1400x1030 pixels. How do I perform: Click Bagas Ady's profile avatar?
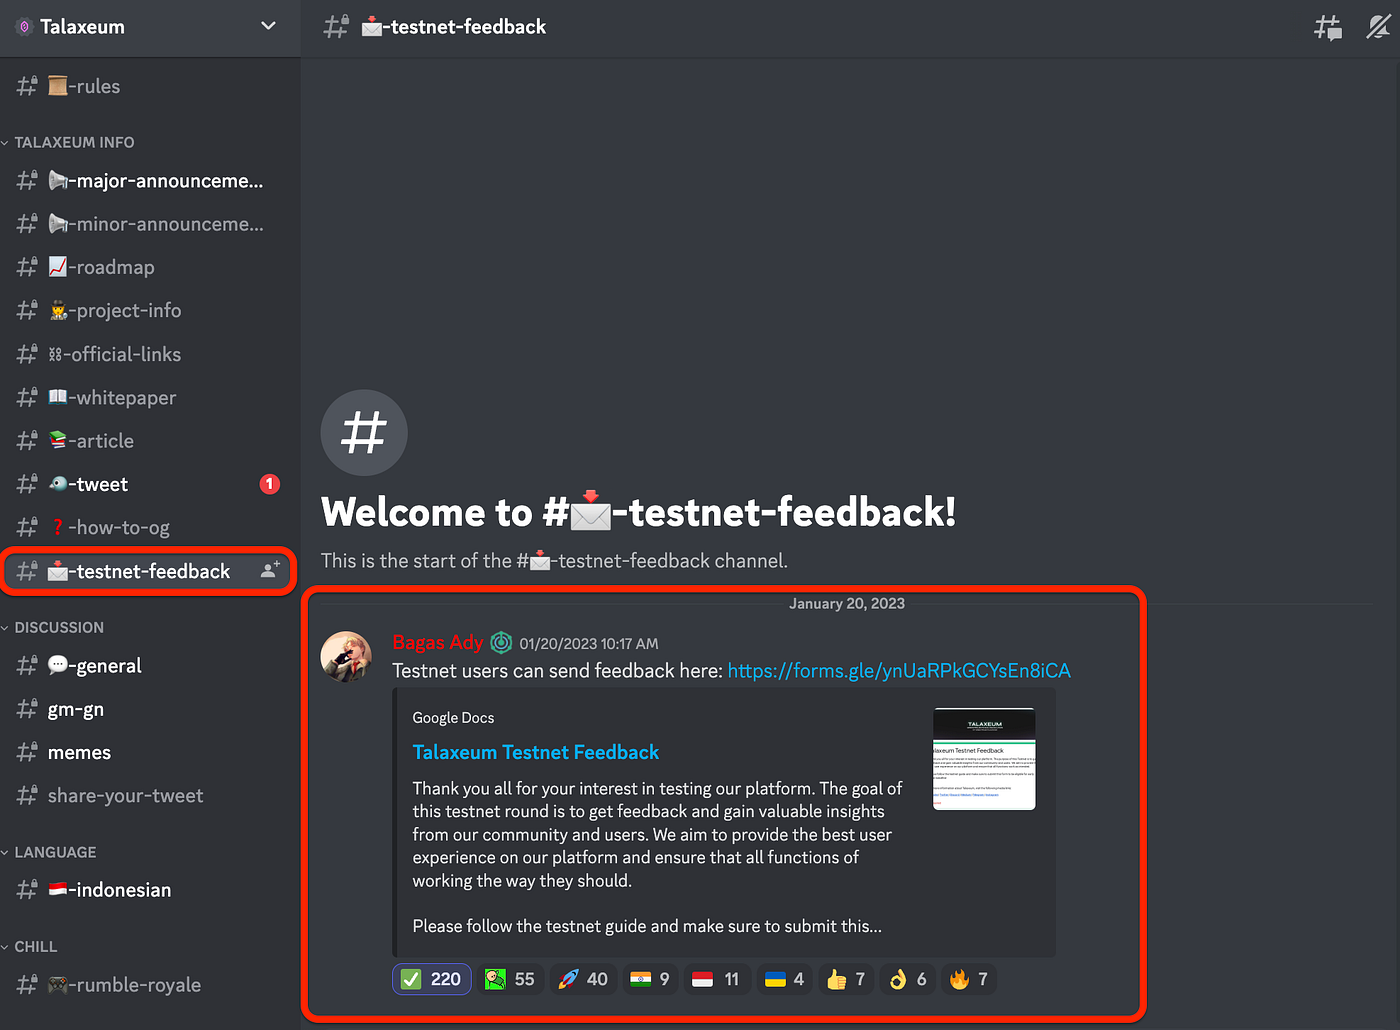point(346,656)
